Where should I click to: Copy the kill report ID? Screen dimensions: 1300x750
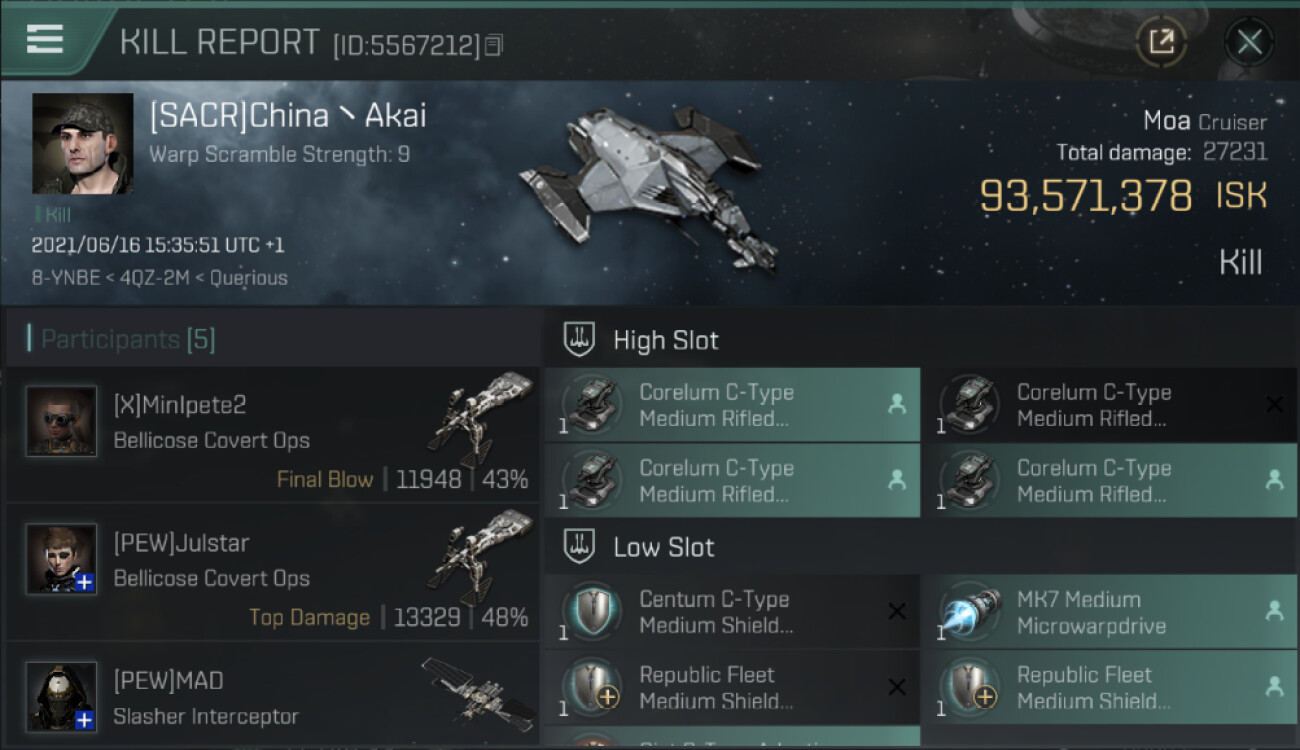(493, 45)
